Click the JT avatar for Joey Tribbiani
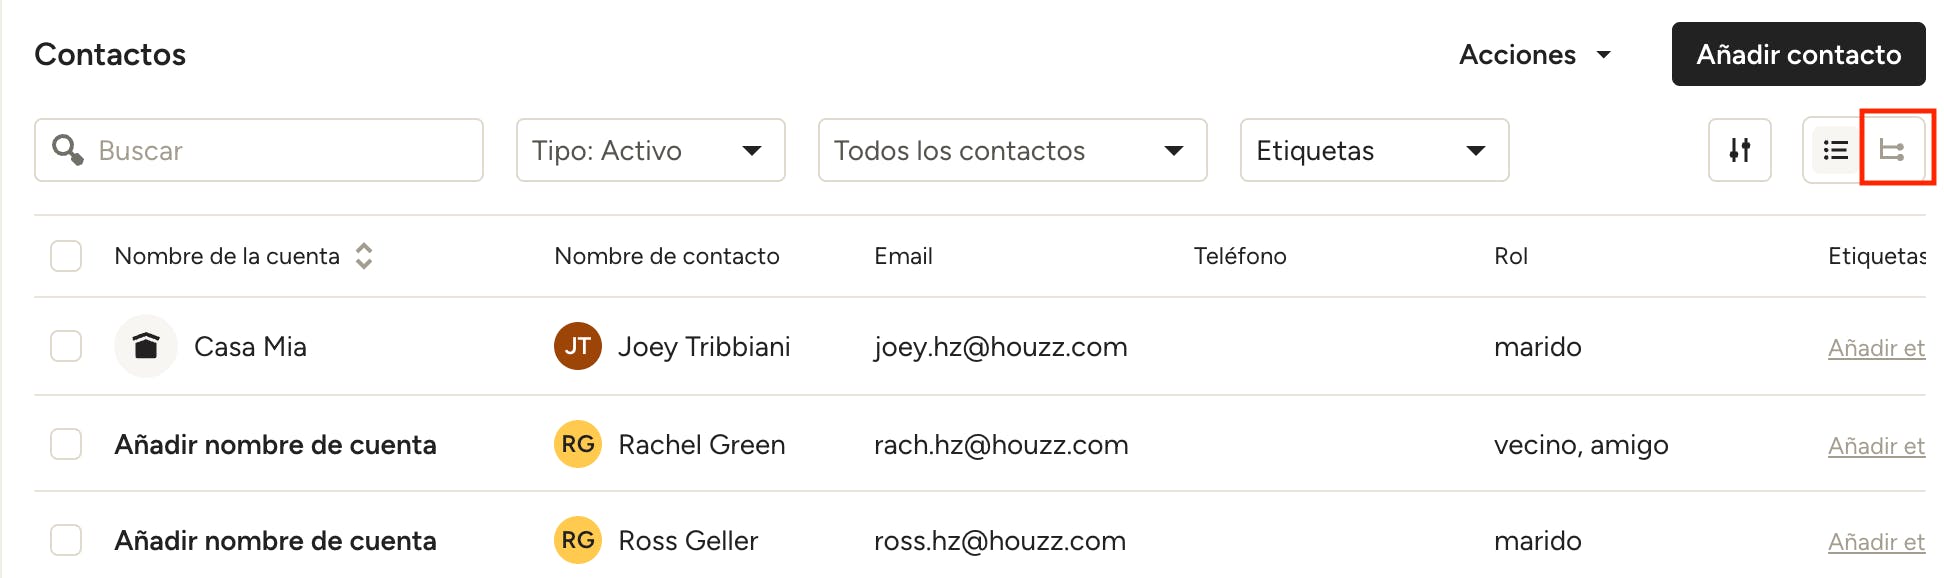The width and height of the screenshot is (1944, 578). [x=578, y=346]
